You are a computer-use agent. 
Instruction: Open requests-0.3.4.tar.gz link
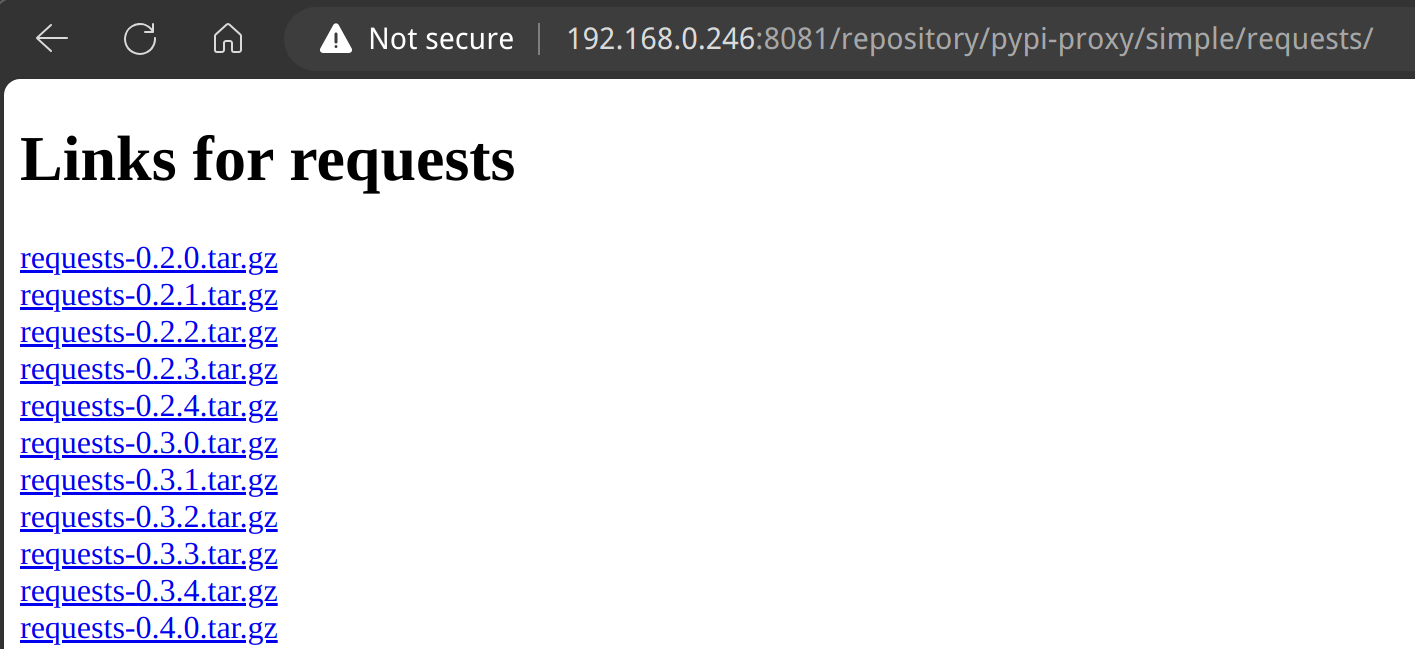point(149,592)
